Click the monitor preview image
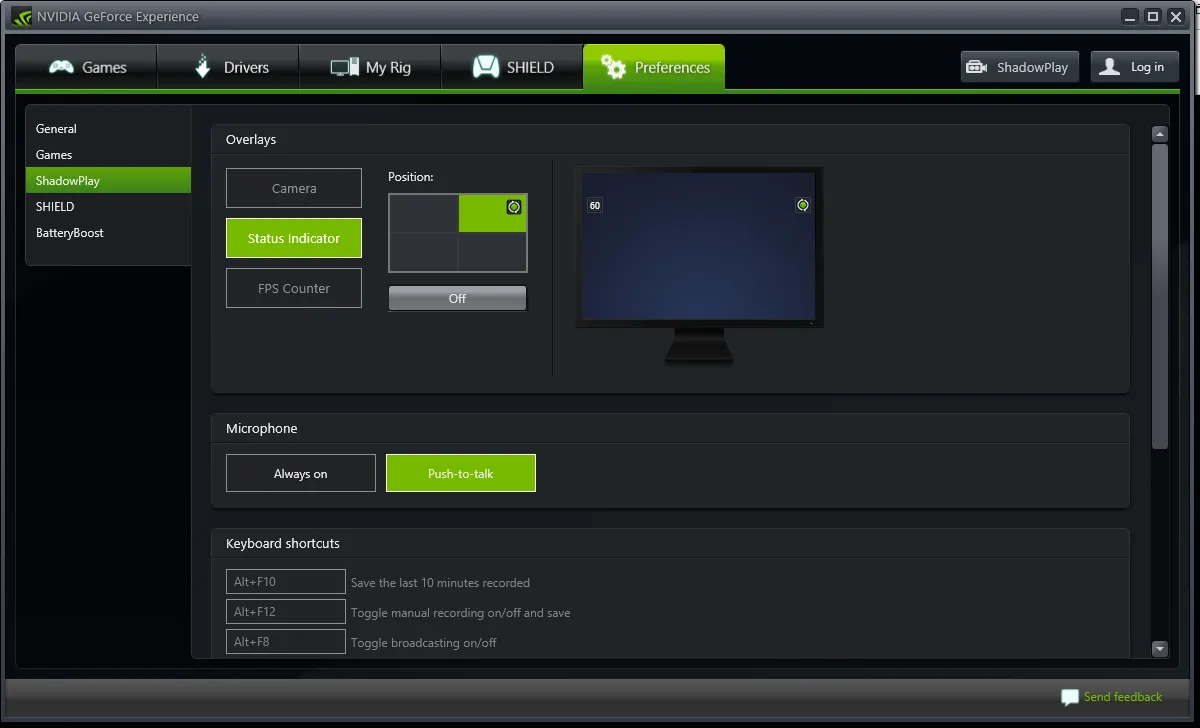The width and height of the screenshot is (1200, 728). pos(699,265)
